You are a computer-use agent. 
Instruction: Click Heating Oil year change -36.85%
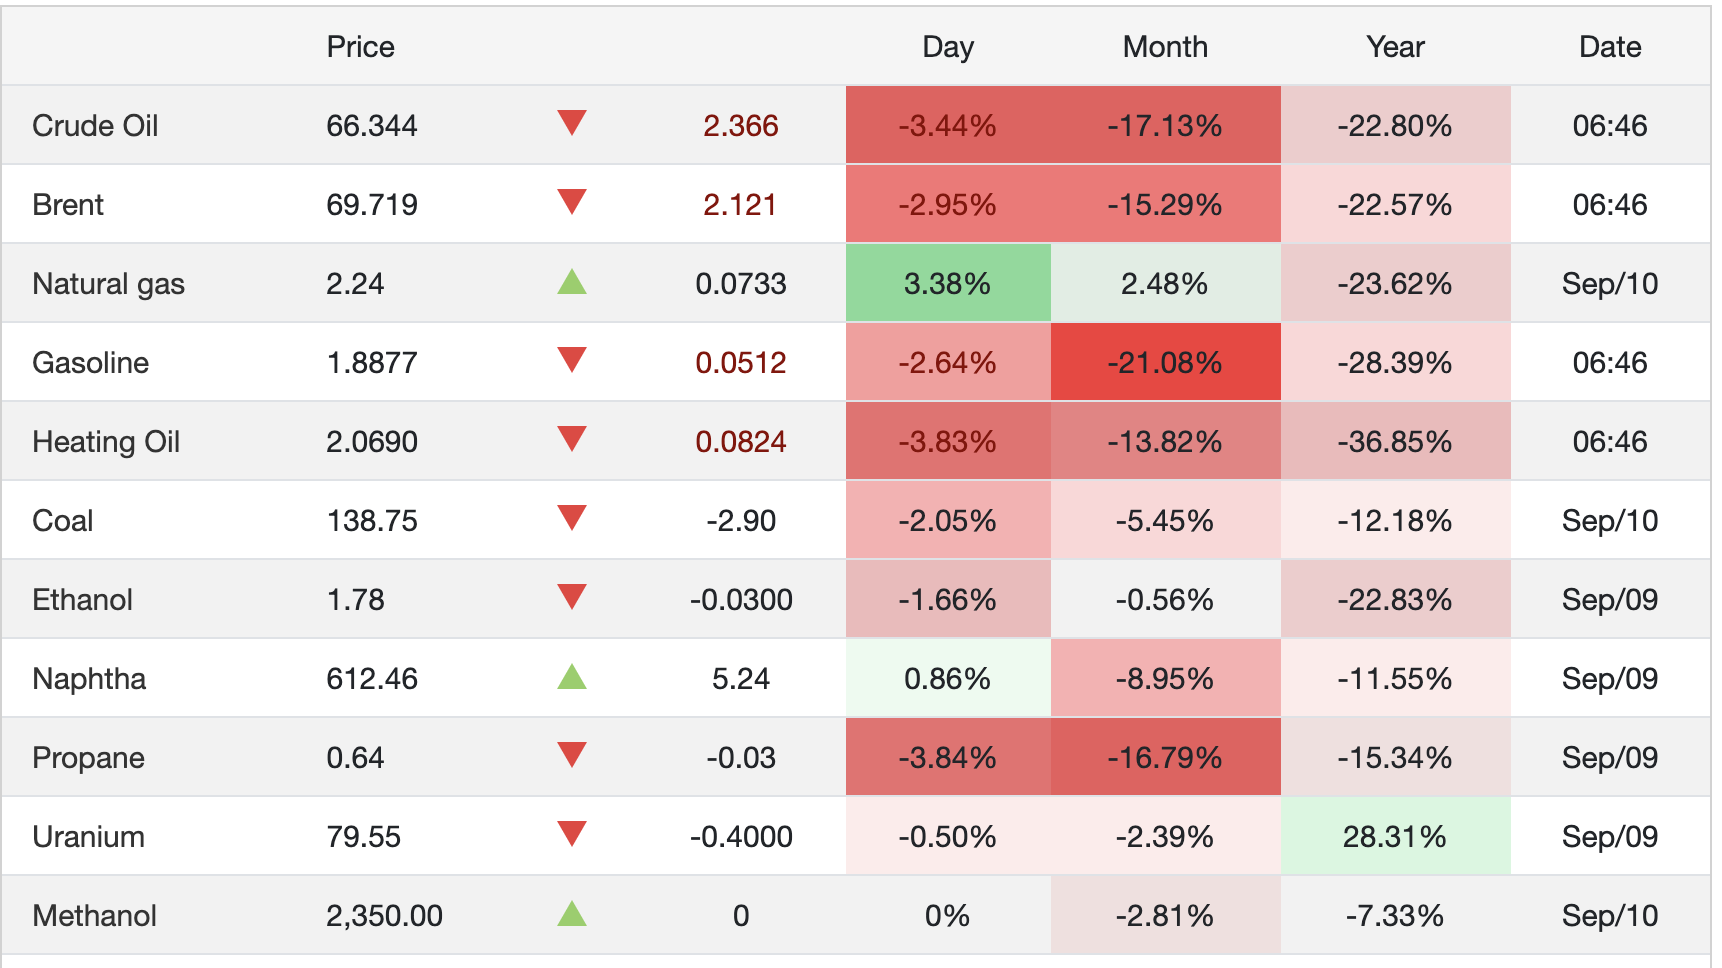coord(1395,442)
